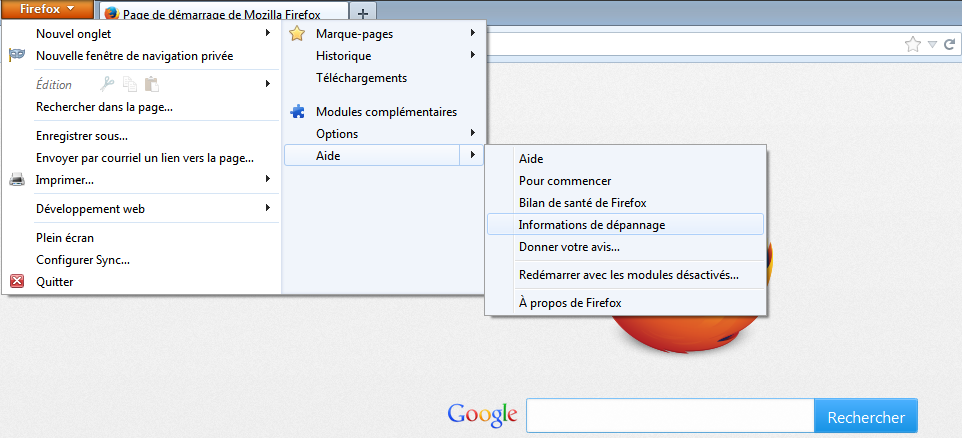
Task: Toggle Plein écran mode
Action: [65, 237]
